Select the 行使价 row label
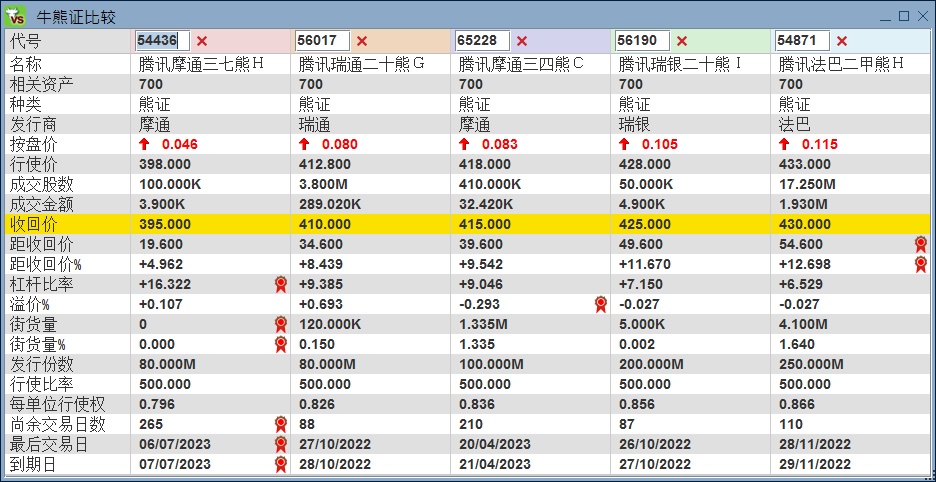936x482 pixels. [34, 164]
